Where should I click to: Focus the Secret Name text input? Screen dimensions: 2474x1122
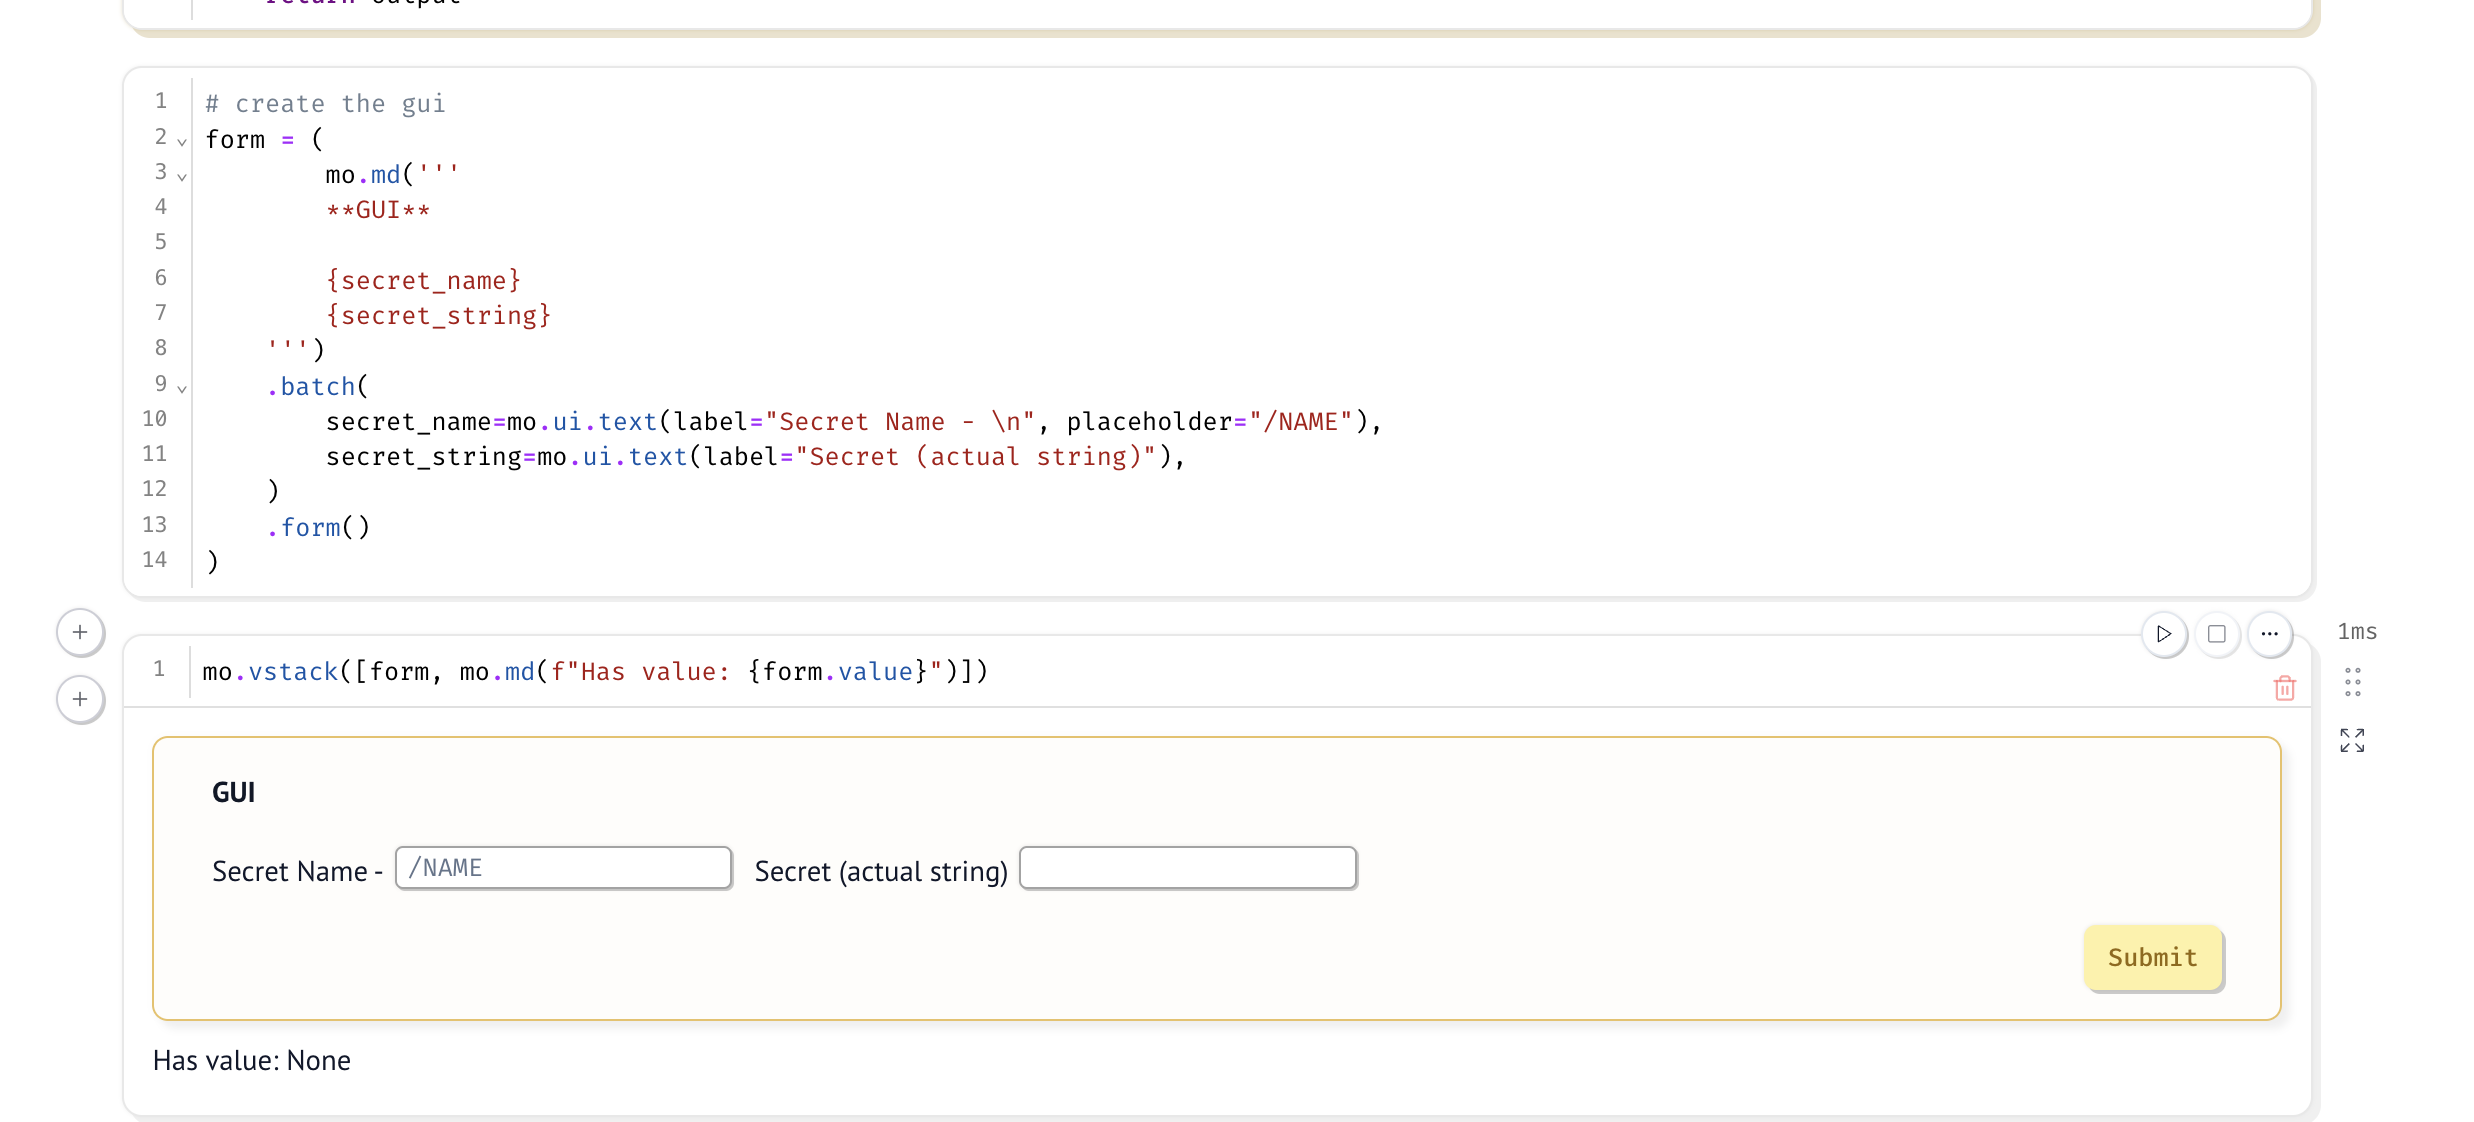click(564, 868)
